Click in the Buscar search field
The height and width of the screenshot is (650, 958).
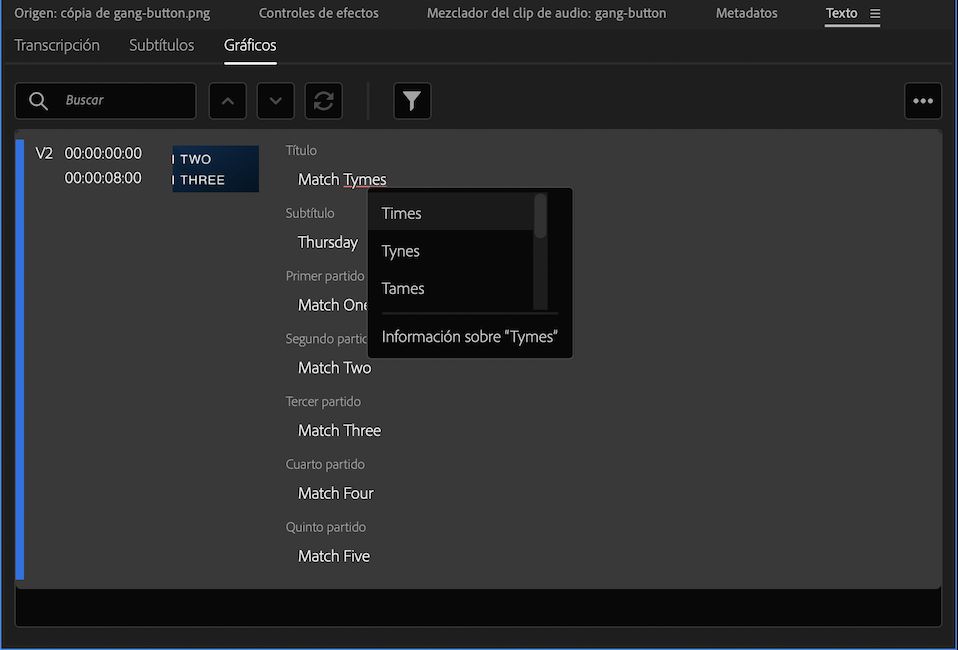tap(106, 101)
